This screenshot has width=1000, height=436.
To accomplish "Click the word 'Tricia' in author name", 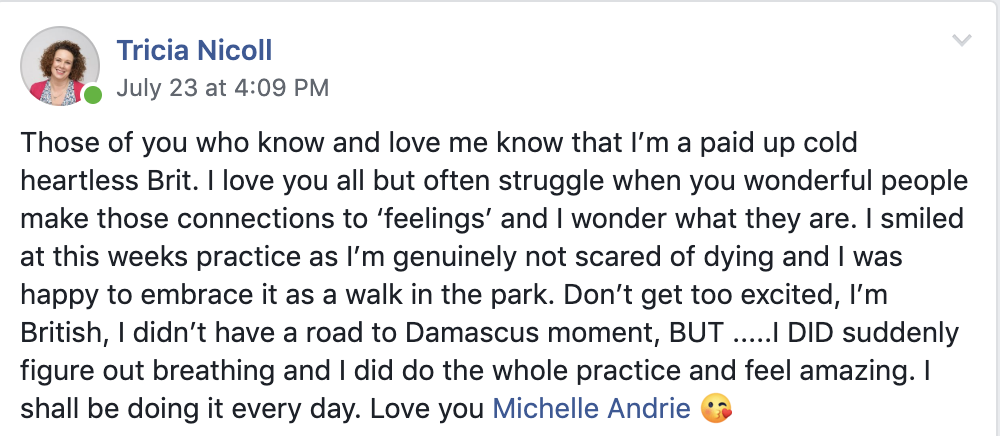I will (x=150, y=49).
